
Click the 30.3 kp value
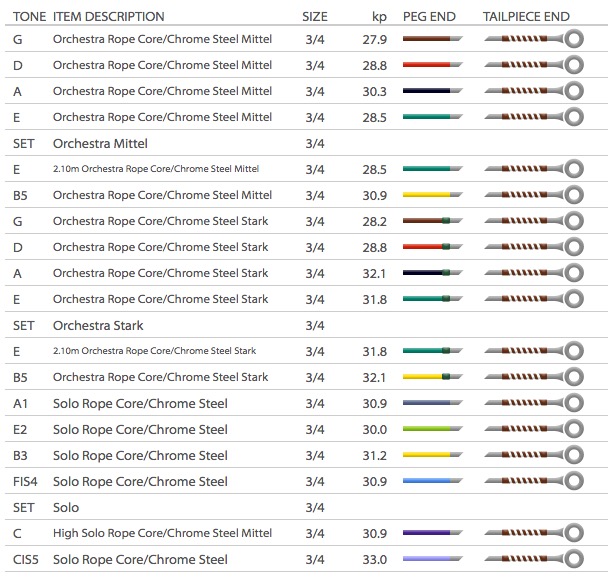point(375,92)
